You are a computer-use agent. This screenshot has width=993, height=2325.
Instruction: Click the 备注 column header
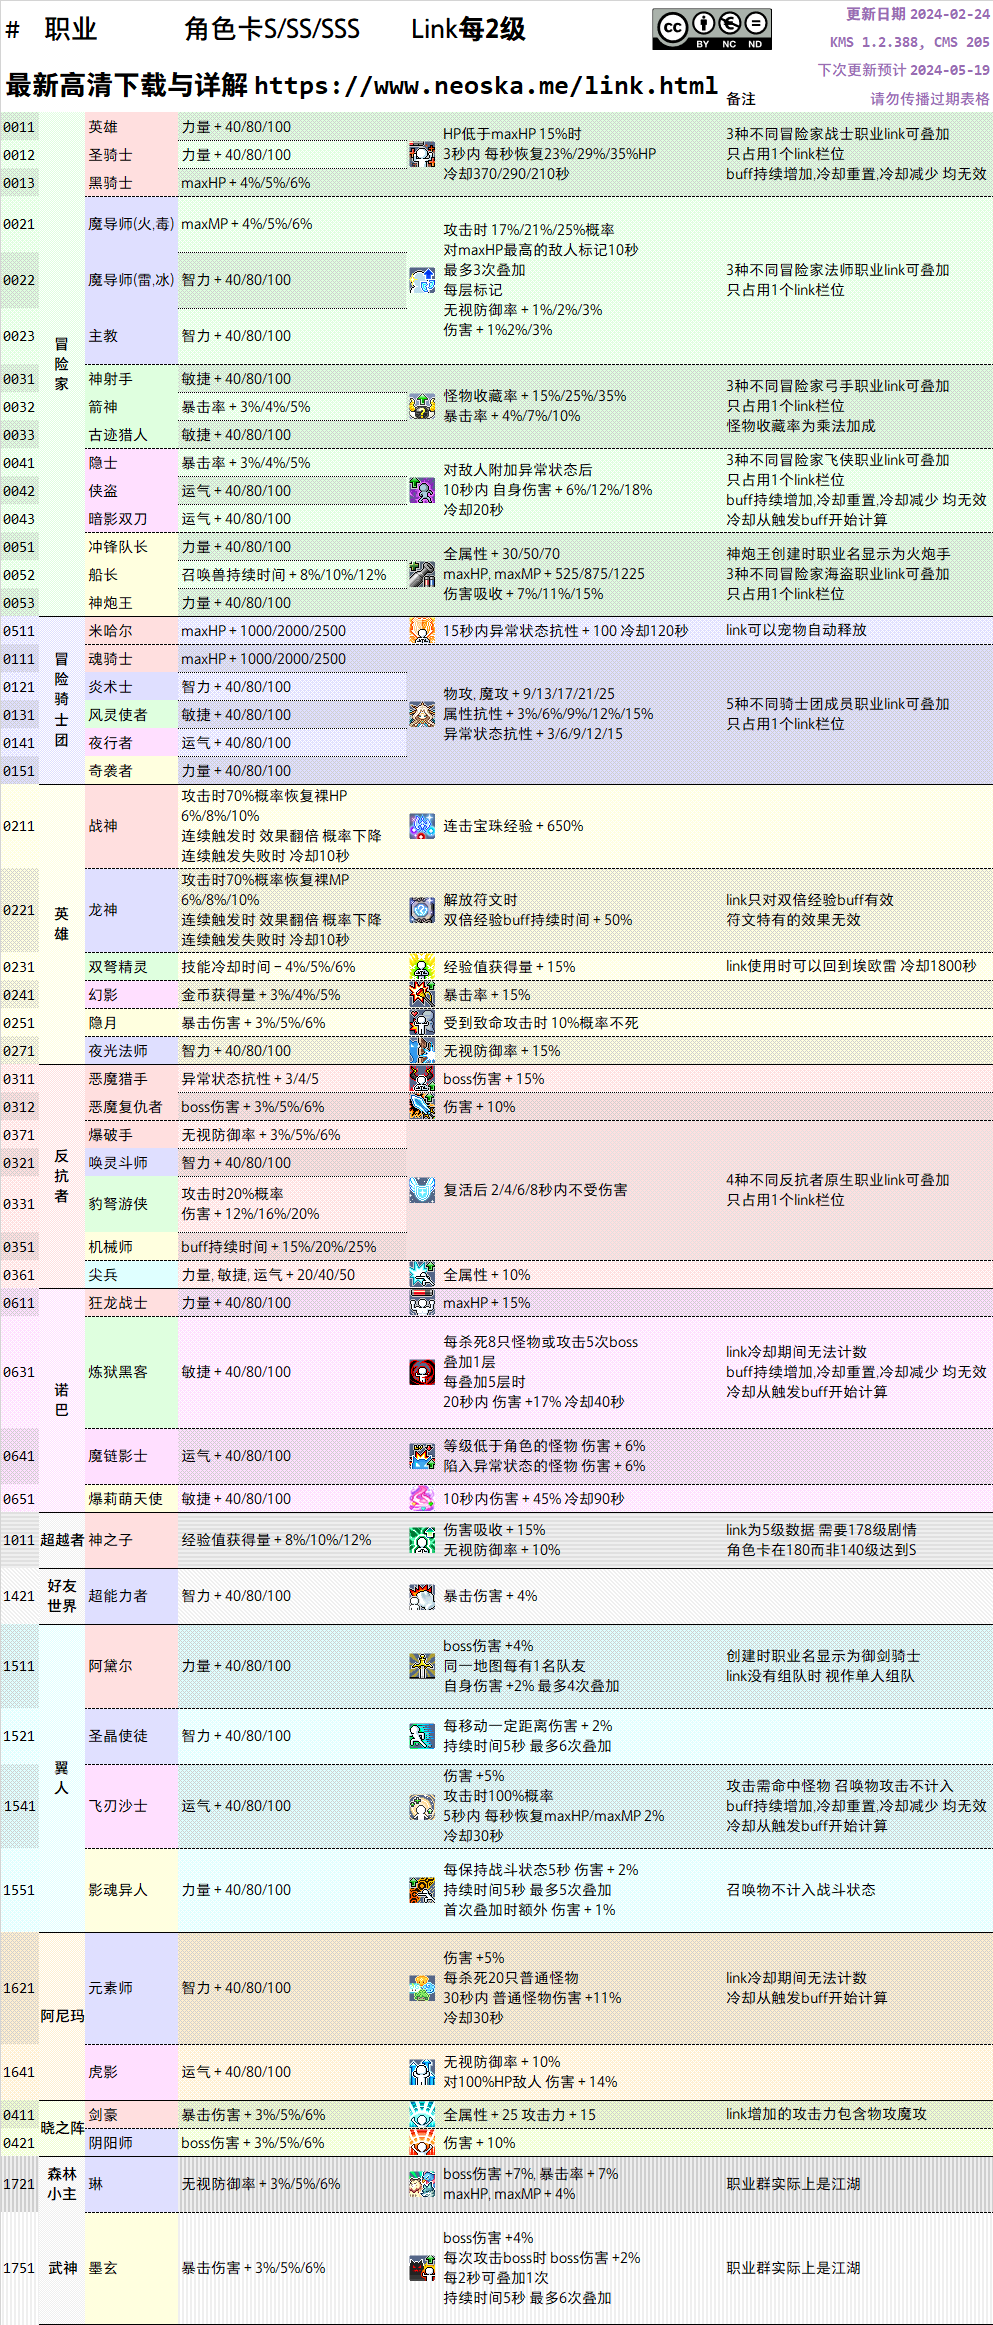point(741,99)
